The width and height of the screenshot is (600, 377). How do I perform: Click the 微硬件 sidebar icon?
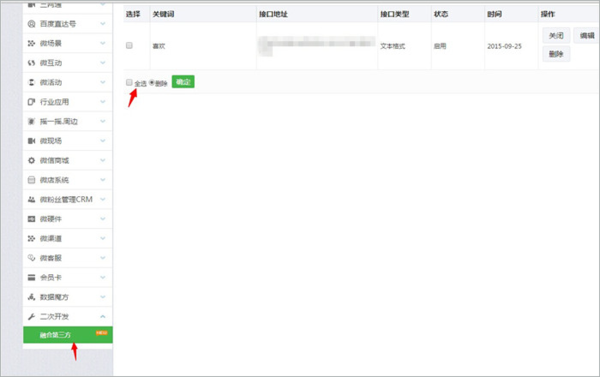coord(31,219)
